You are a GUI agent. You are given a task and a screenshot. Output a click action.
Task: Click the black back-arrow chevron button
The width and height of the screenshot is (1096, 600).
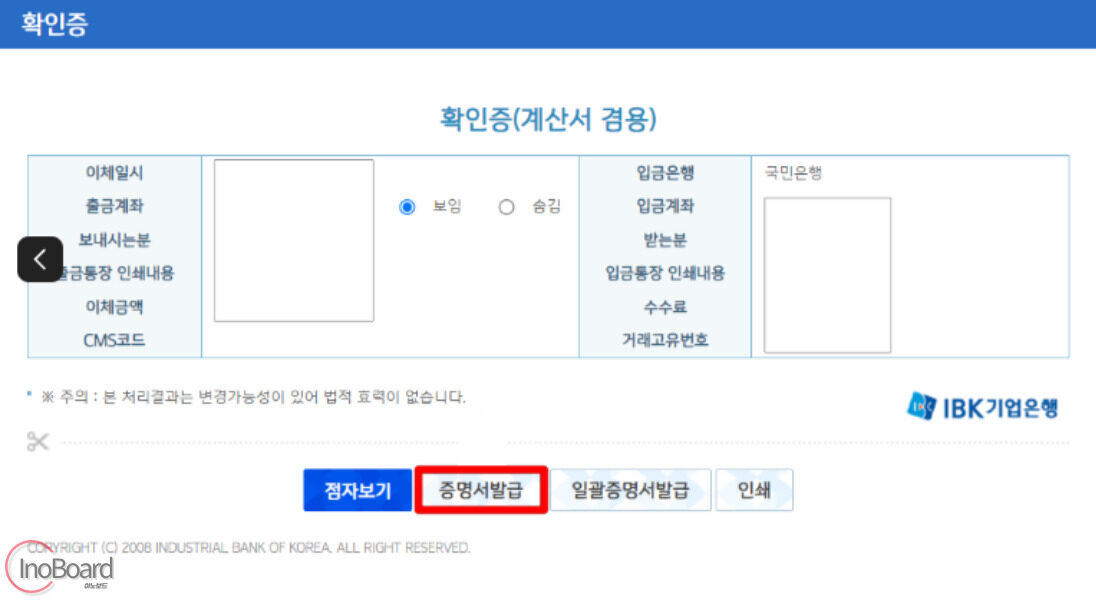tap(40, 259)
